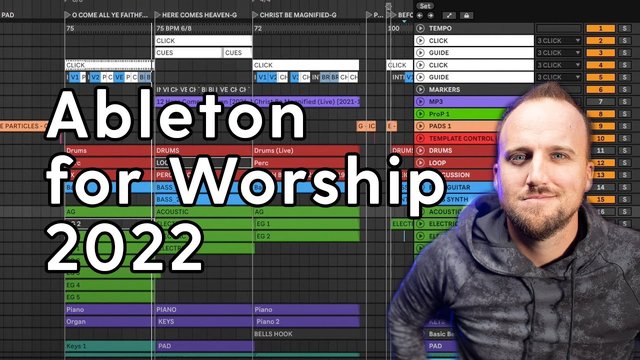Screen dimensions: 640x360
Task: Toggle track activator 7 for MP3
Action: [600, 102]
